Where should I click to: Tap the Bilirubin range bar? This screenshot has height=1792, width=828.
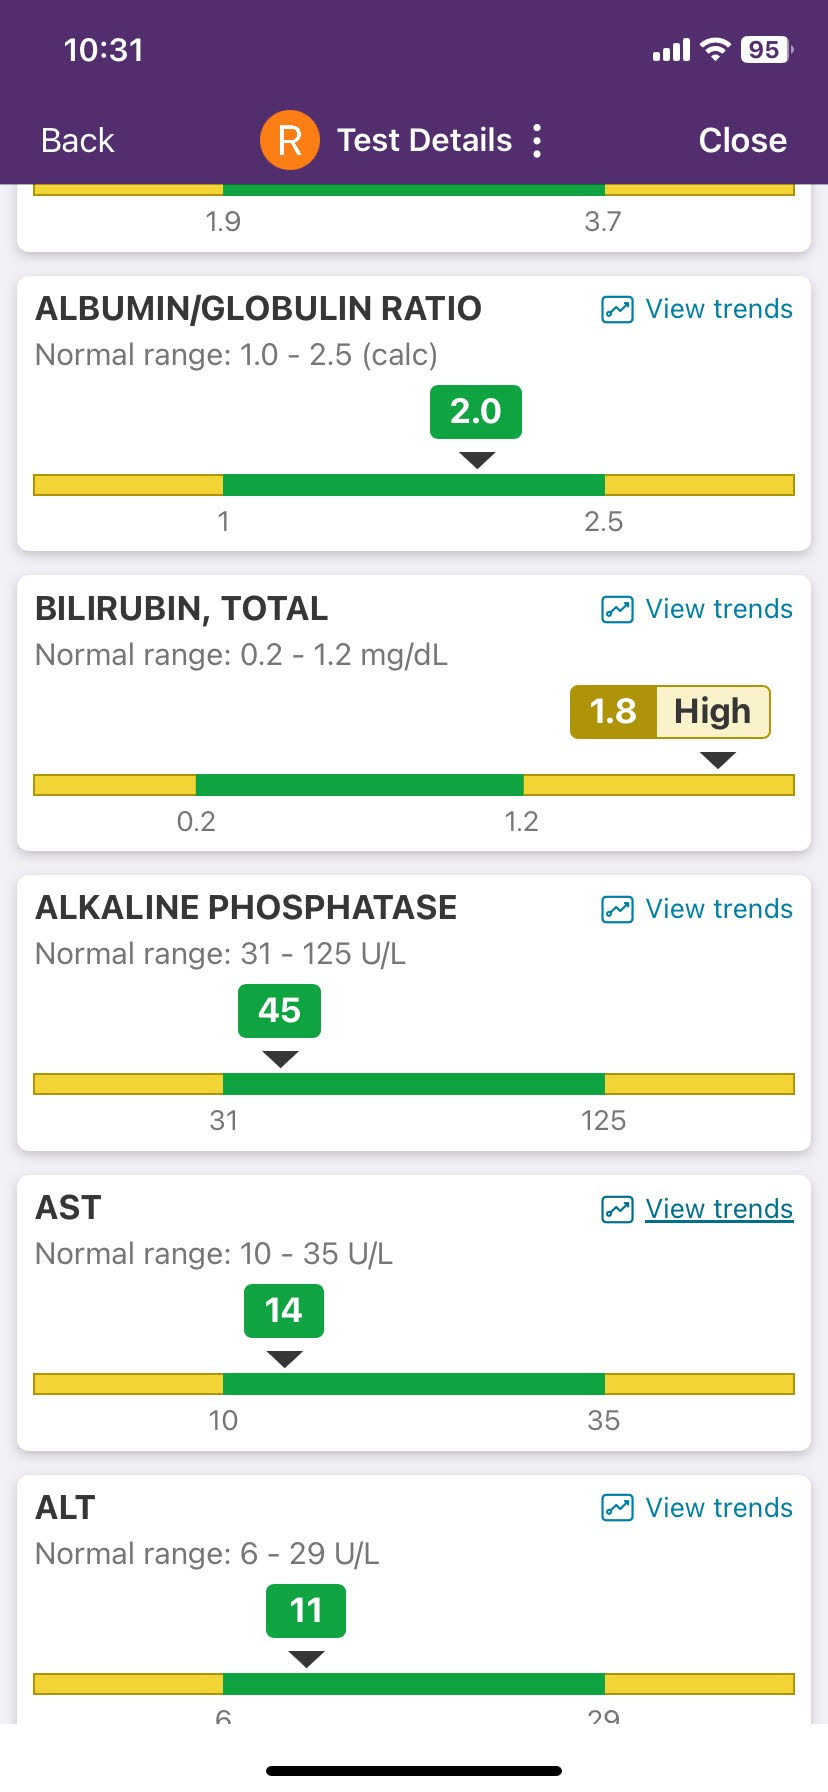(x=414, y=785)
